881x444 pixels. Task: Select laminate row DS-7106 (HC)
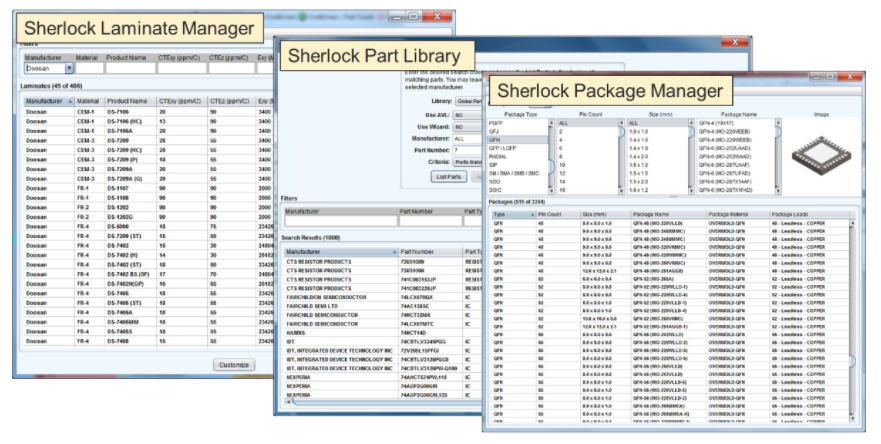coord(148,121)
